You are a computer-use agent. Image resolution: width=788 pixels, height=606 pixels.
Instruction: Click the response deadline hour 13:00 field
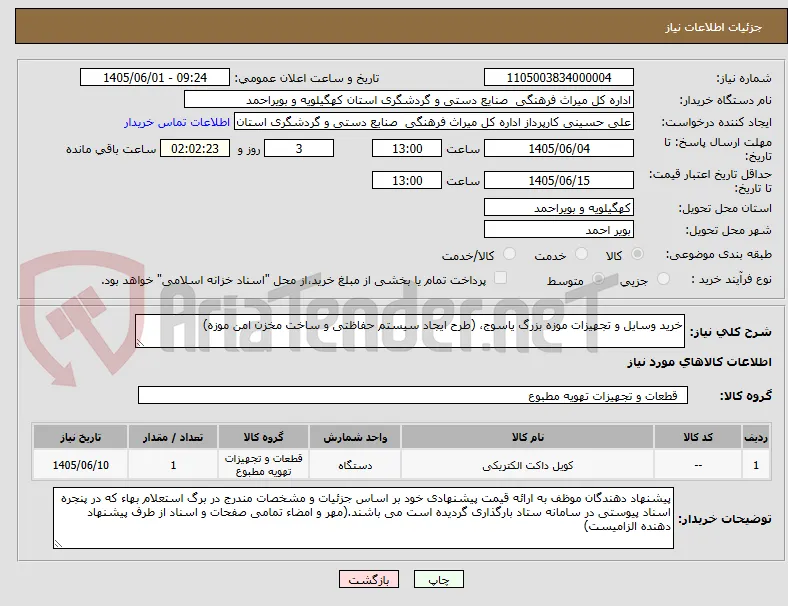point(407,149)
